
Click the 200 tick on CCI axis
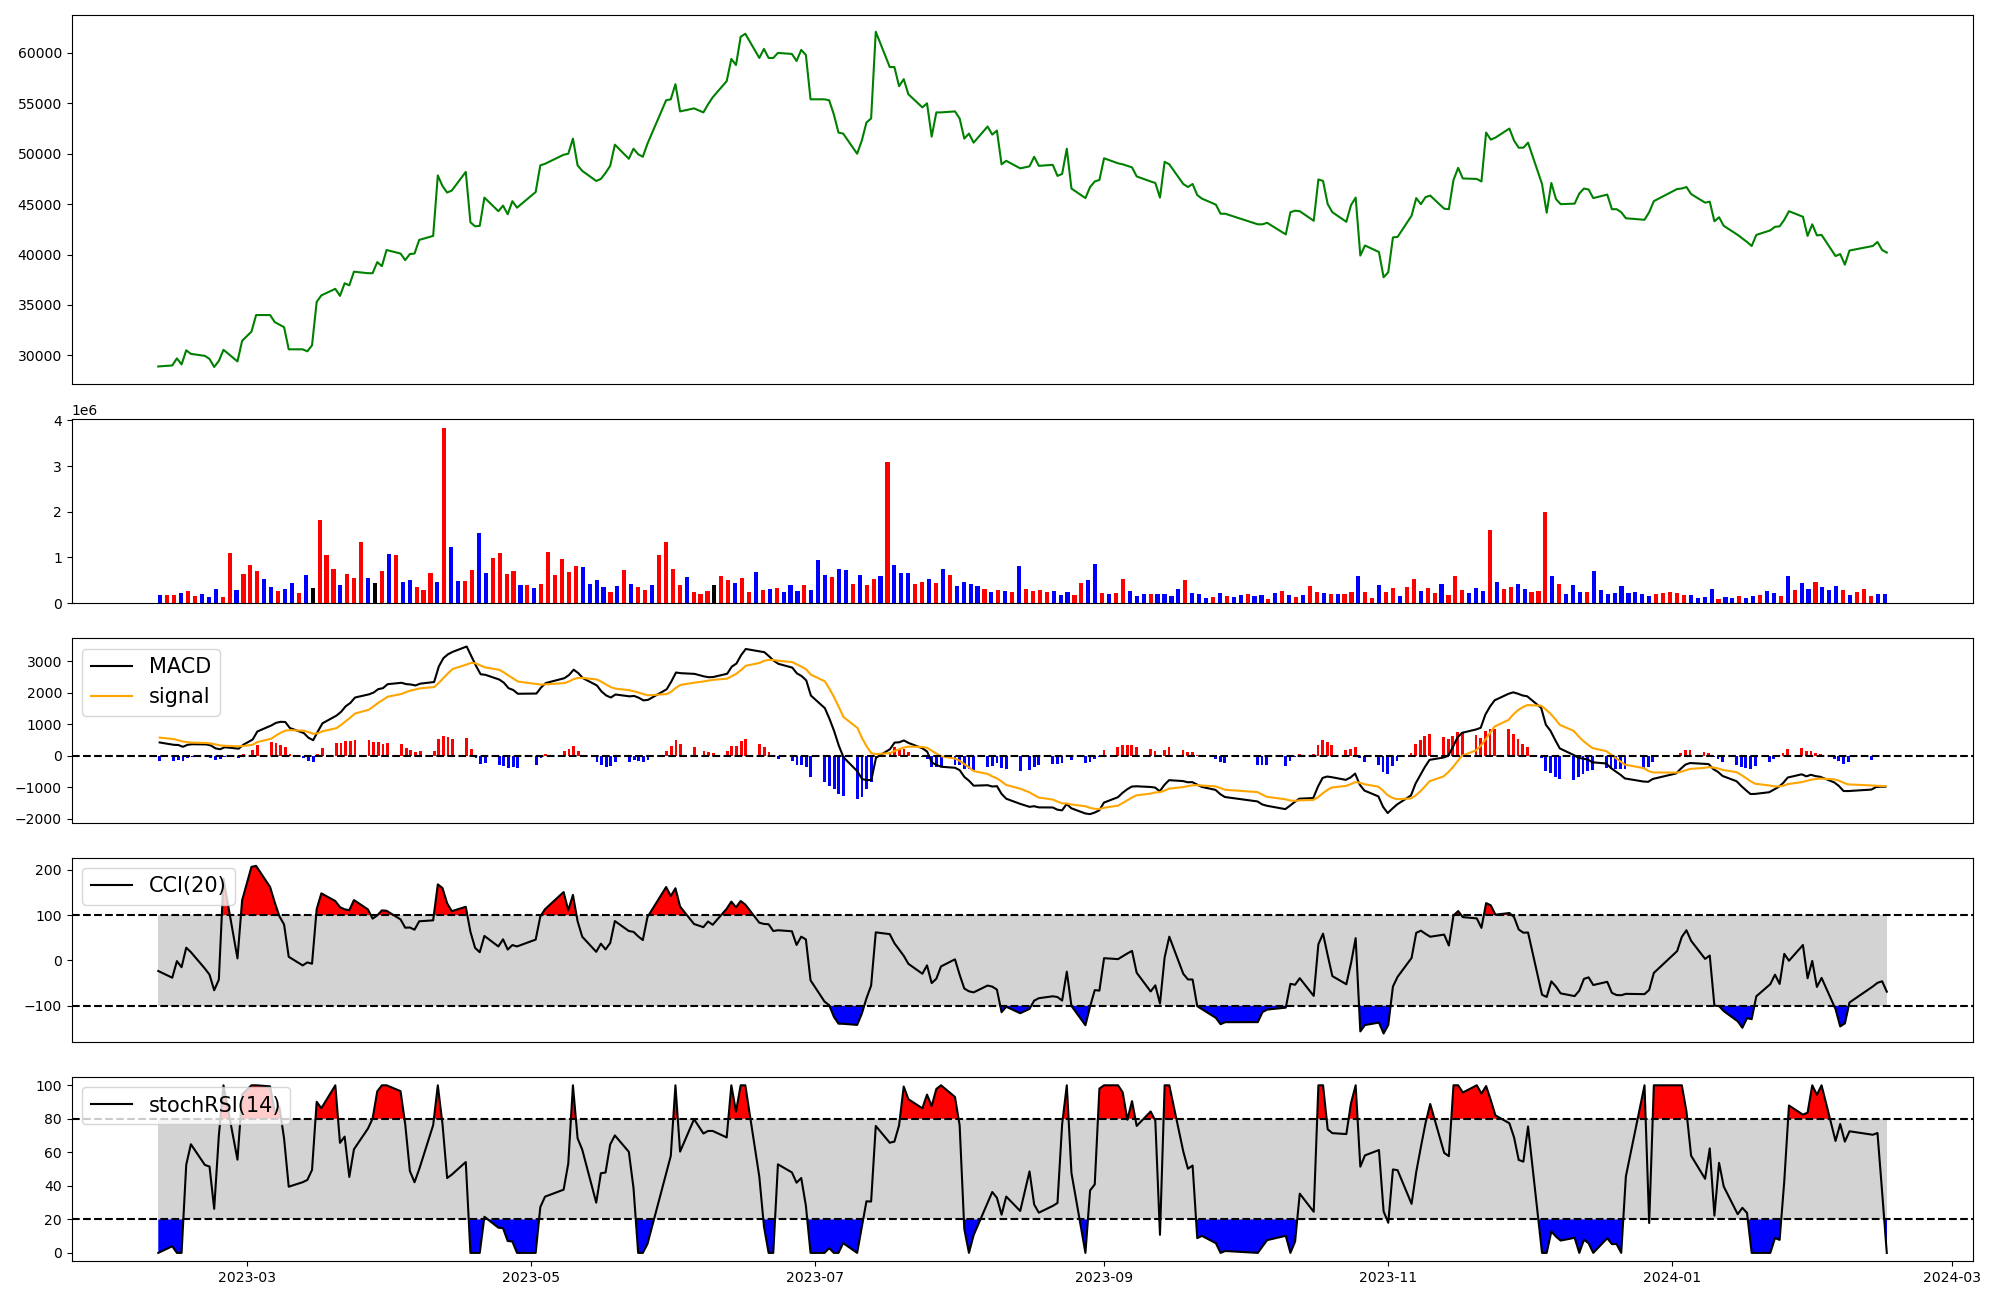pyautogui.click(x=49, y=870)
